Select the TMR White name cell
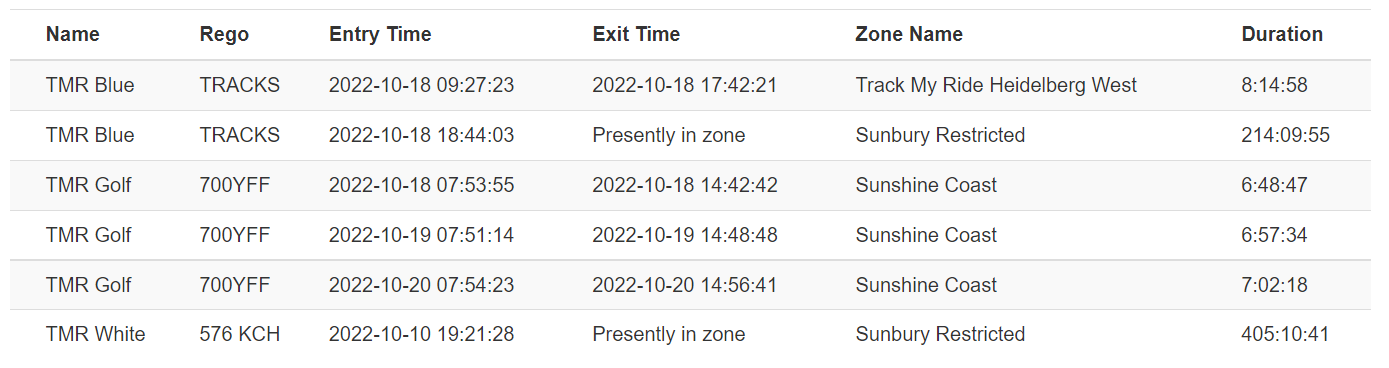Image resolution: width=1389 pixels, height=368 pixels. click(95, 334)
